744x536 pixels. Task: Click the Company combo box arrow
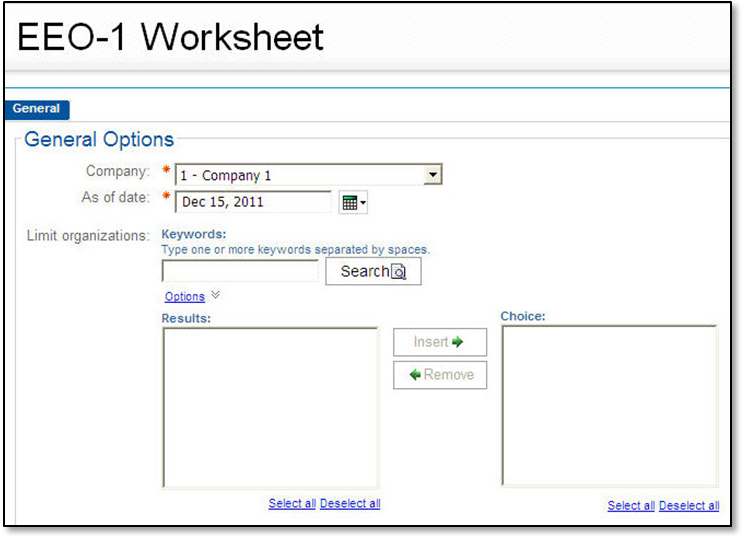[x=432, y=175]
